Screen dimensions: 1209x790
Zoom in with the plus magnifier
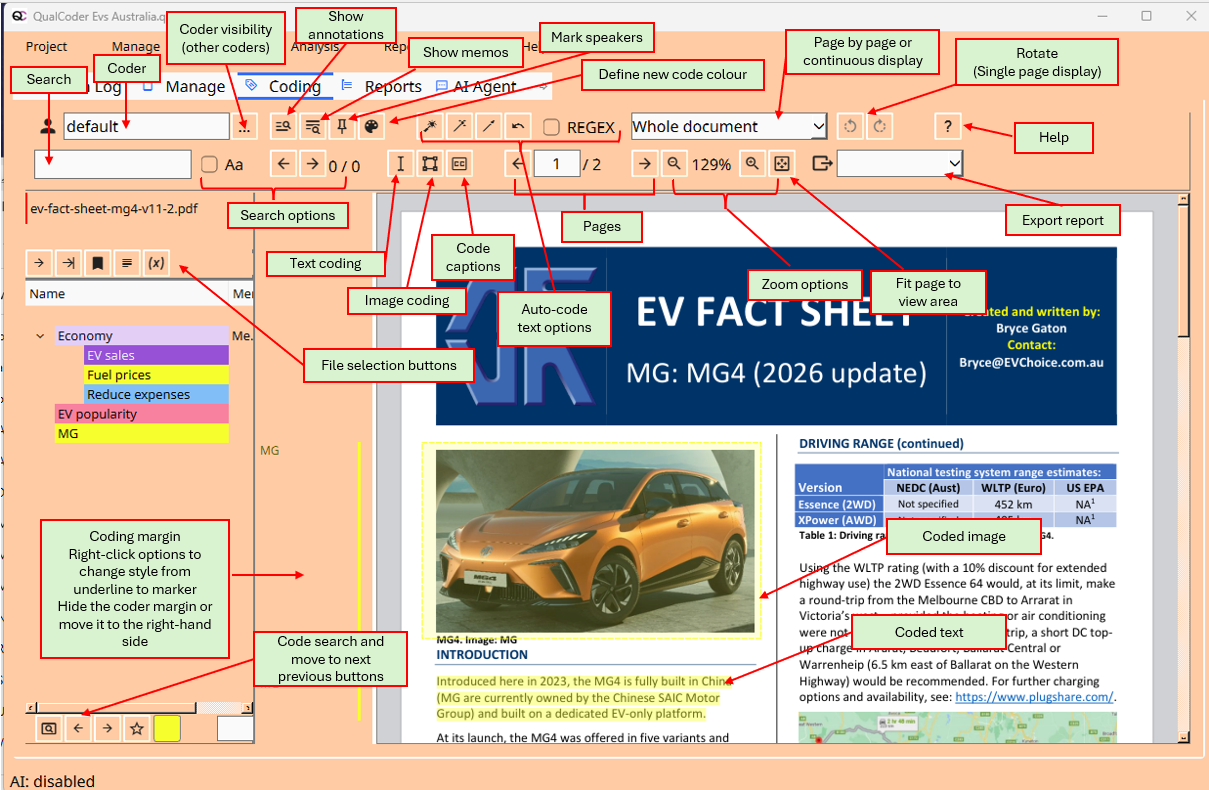[x=752, y=164]
